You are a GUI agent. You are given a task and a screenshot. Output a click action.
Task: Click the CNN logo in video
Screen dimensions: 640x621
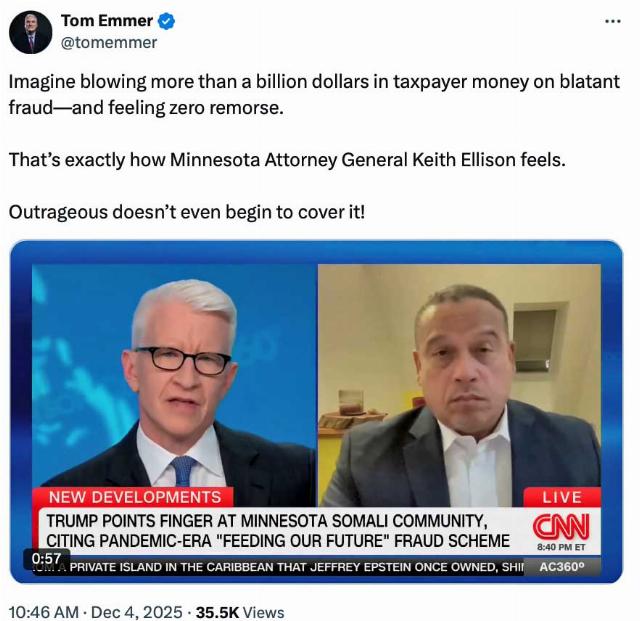561,527
